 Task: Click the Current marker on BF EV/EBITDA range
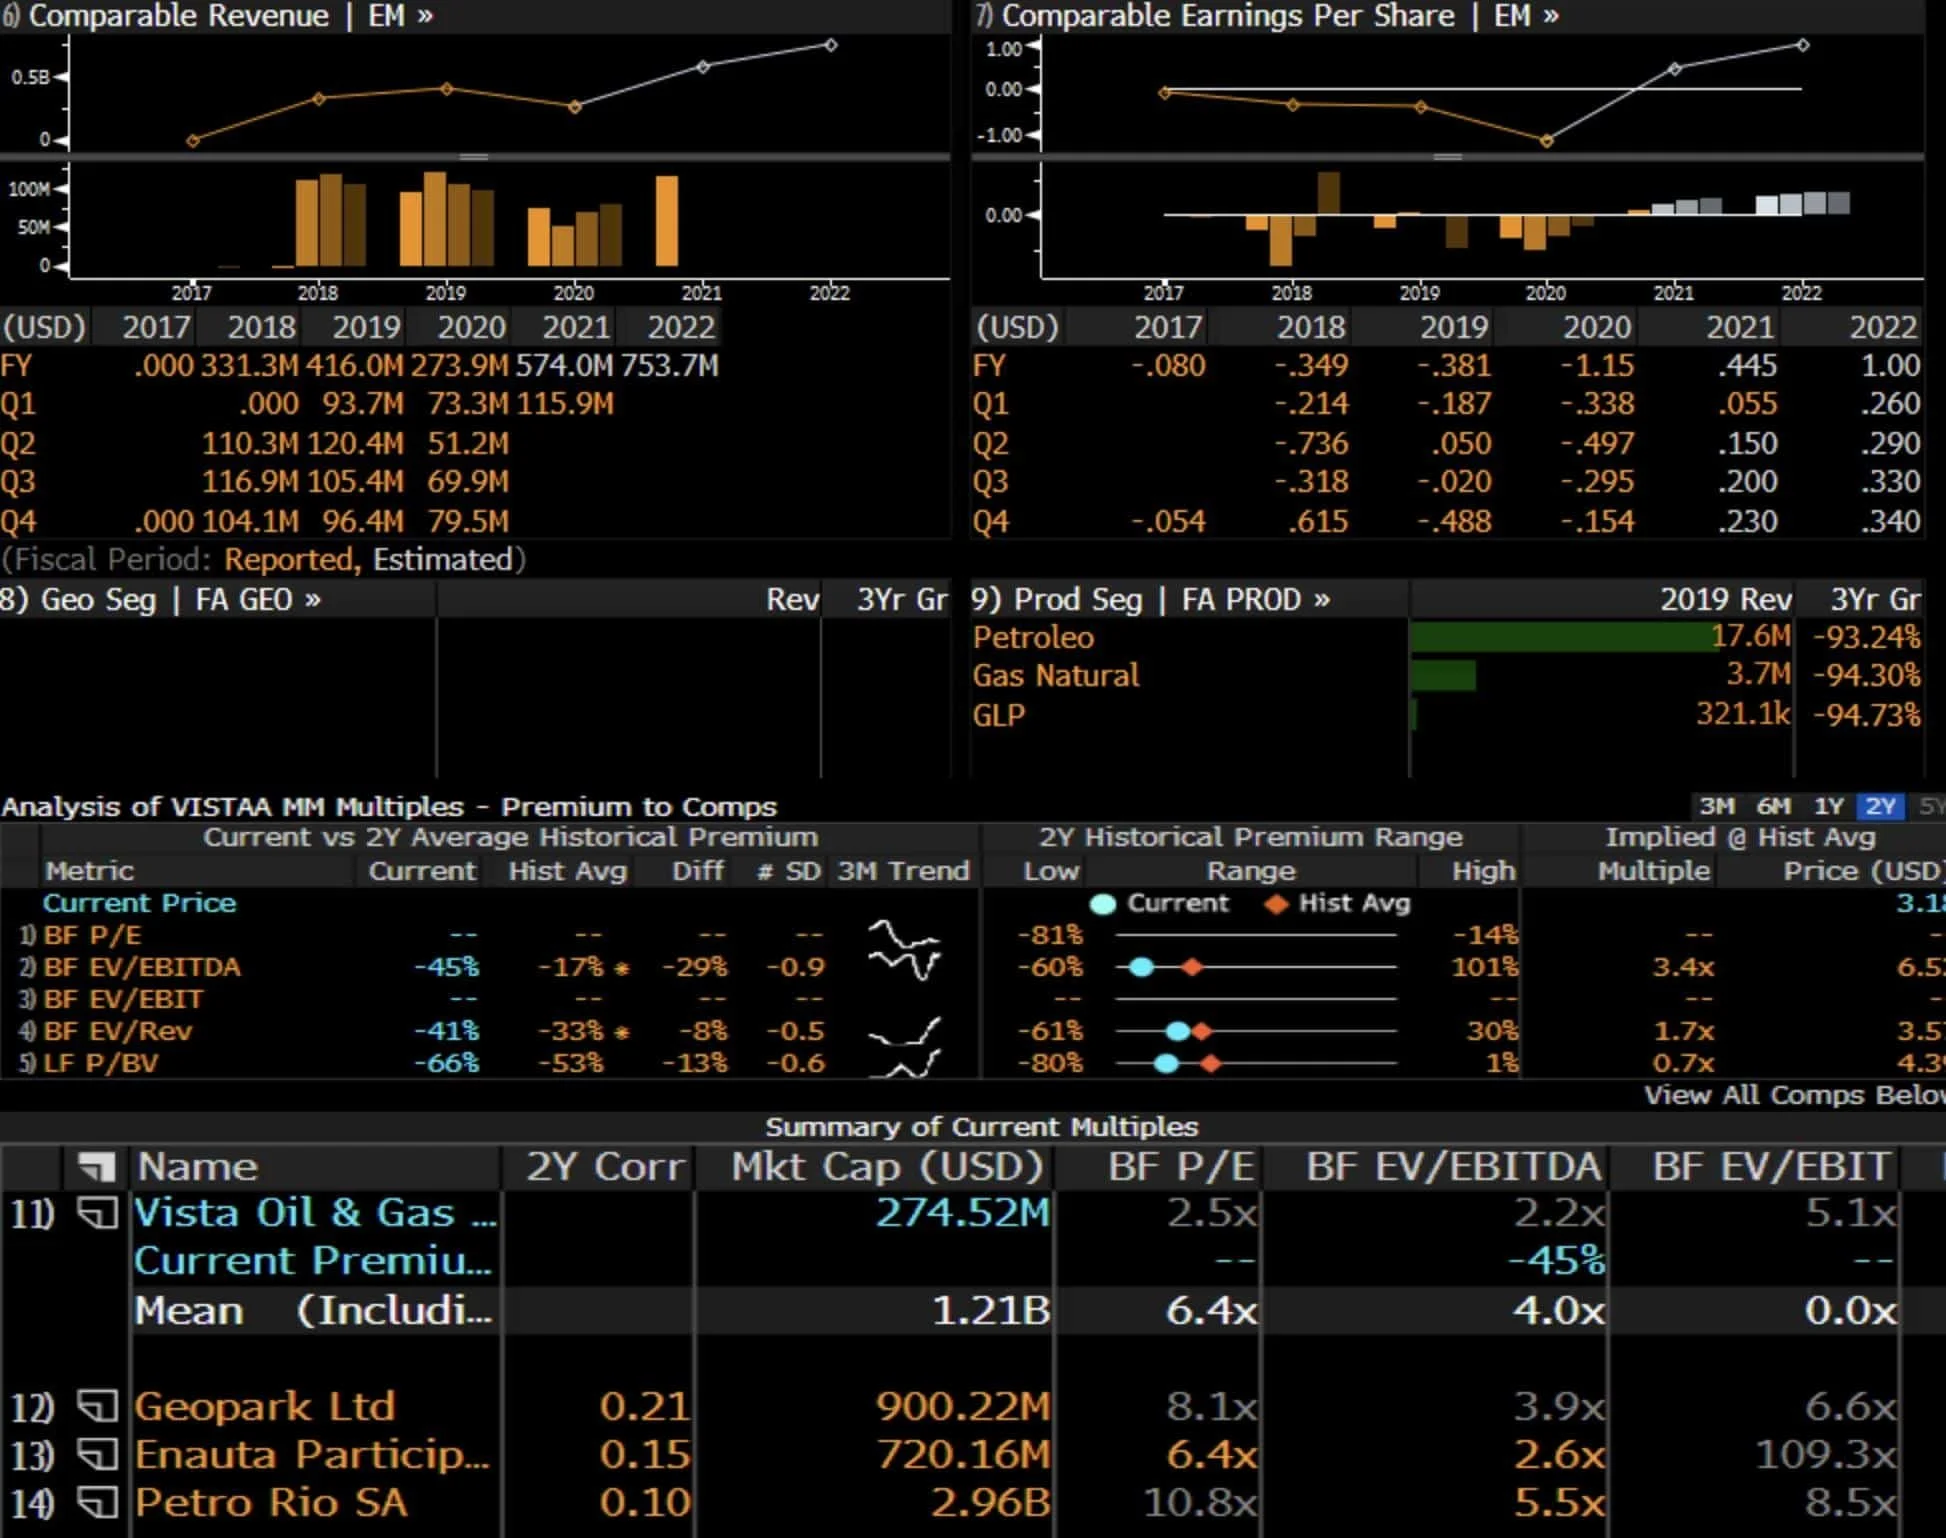(x=1141, y=967)
